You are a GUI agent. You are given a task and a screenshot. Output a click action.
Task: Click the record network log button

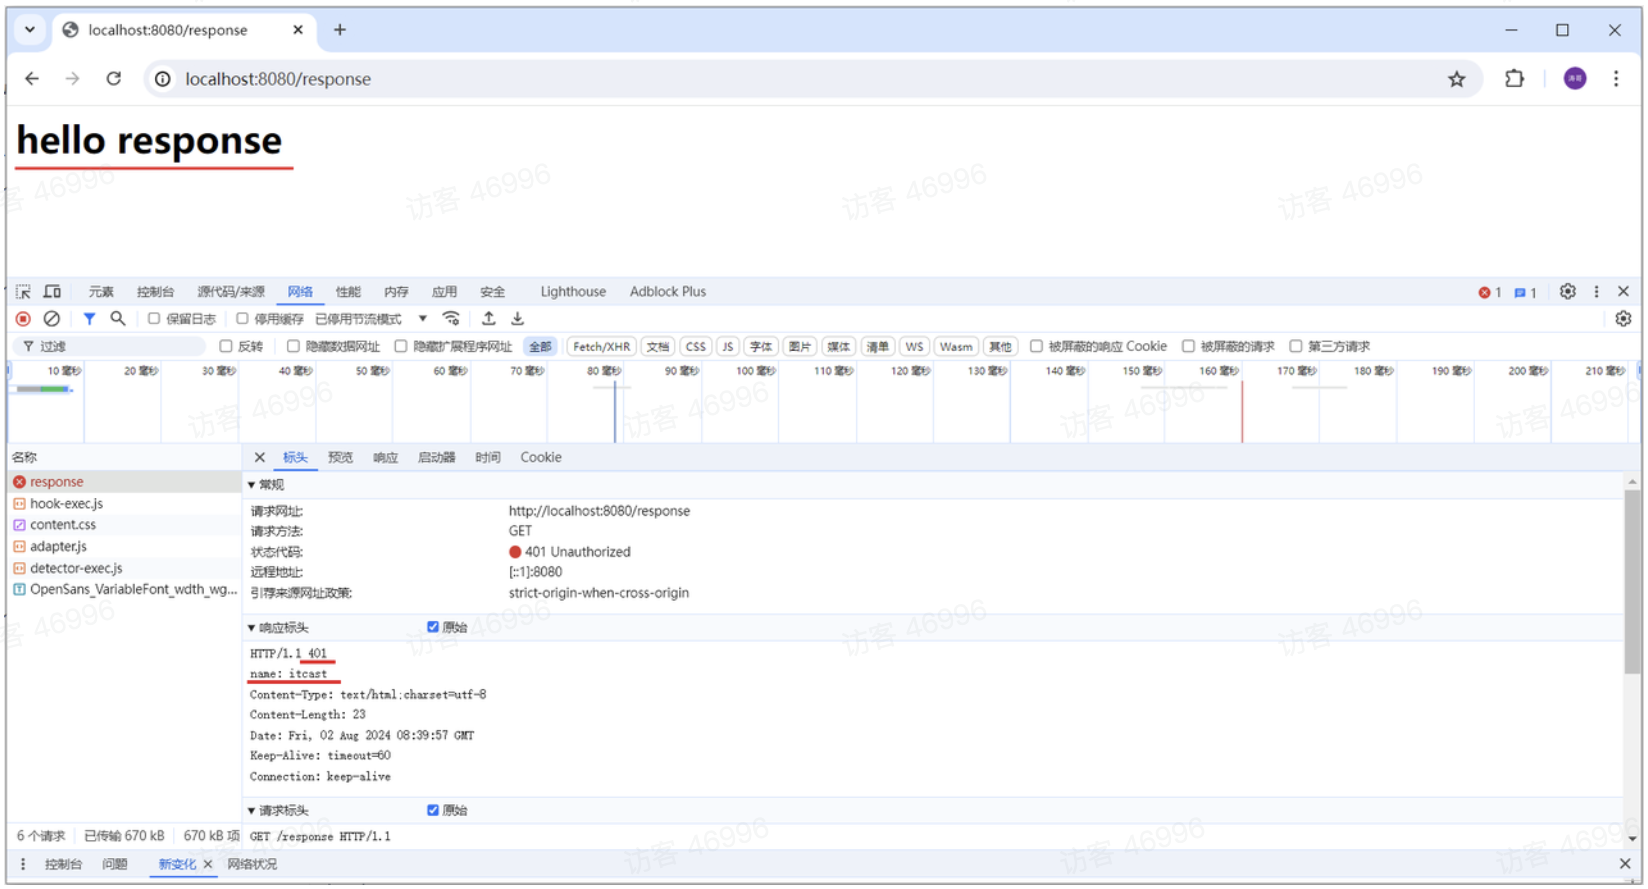pyautogui.click(x=23, y=319)
